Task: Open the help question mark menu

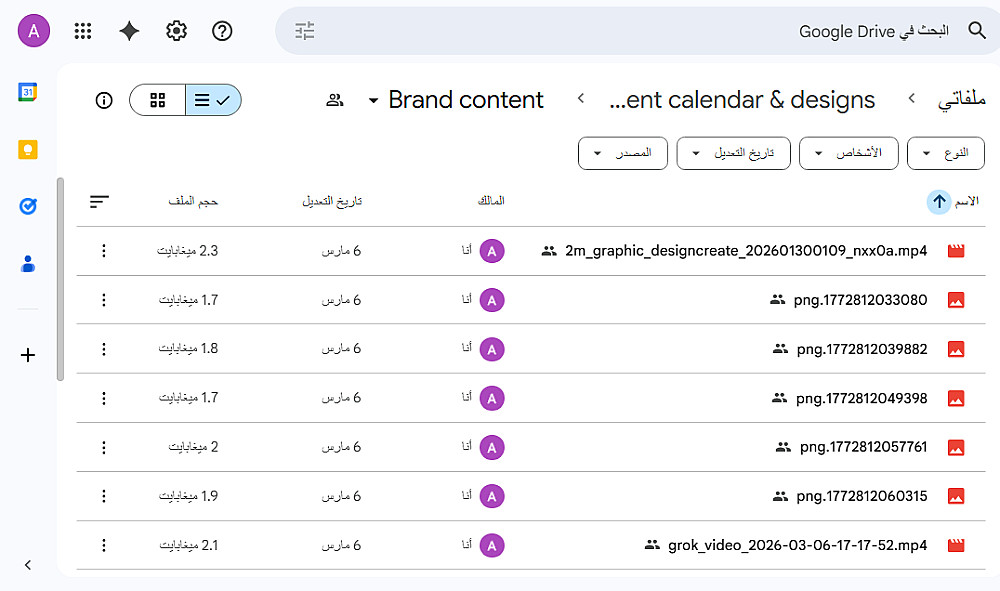Action: coord(222,31)
